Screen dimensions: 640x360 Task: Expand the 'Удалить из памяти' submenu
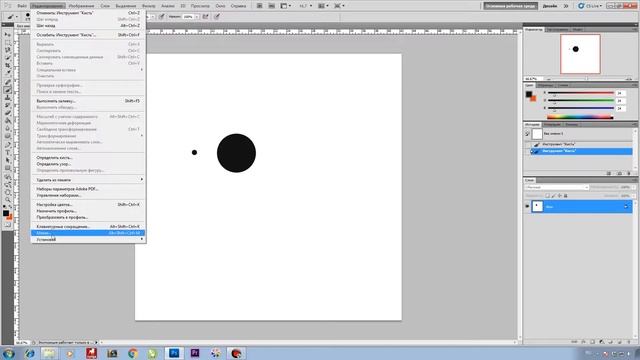coord(88,180)
